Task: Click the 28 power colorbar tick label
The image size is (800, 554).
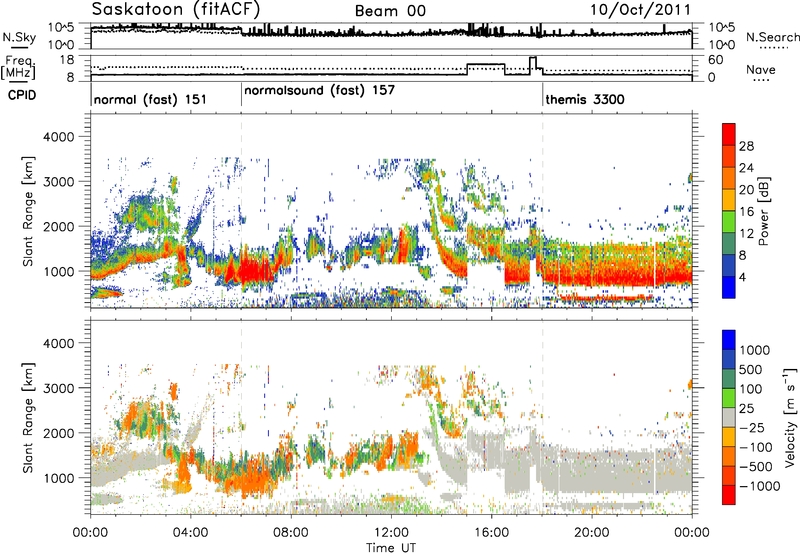Action: 746,146
